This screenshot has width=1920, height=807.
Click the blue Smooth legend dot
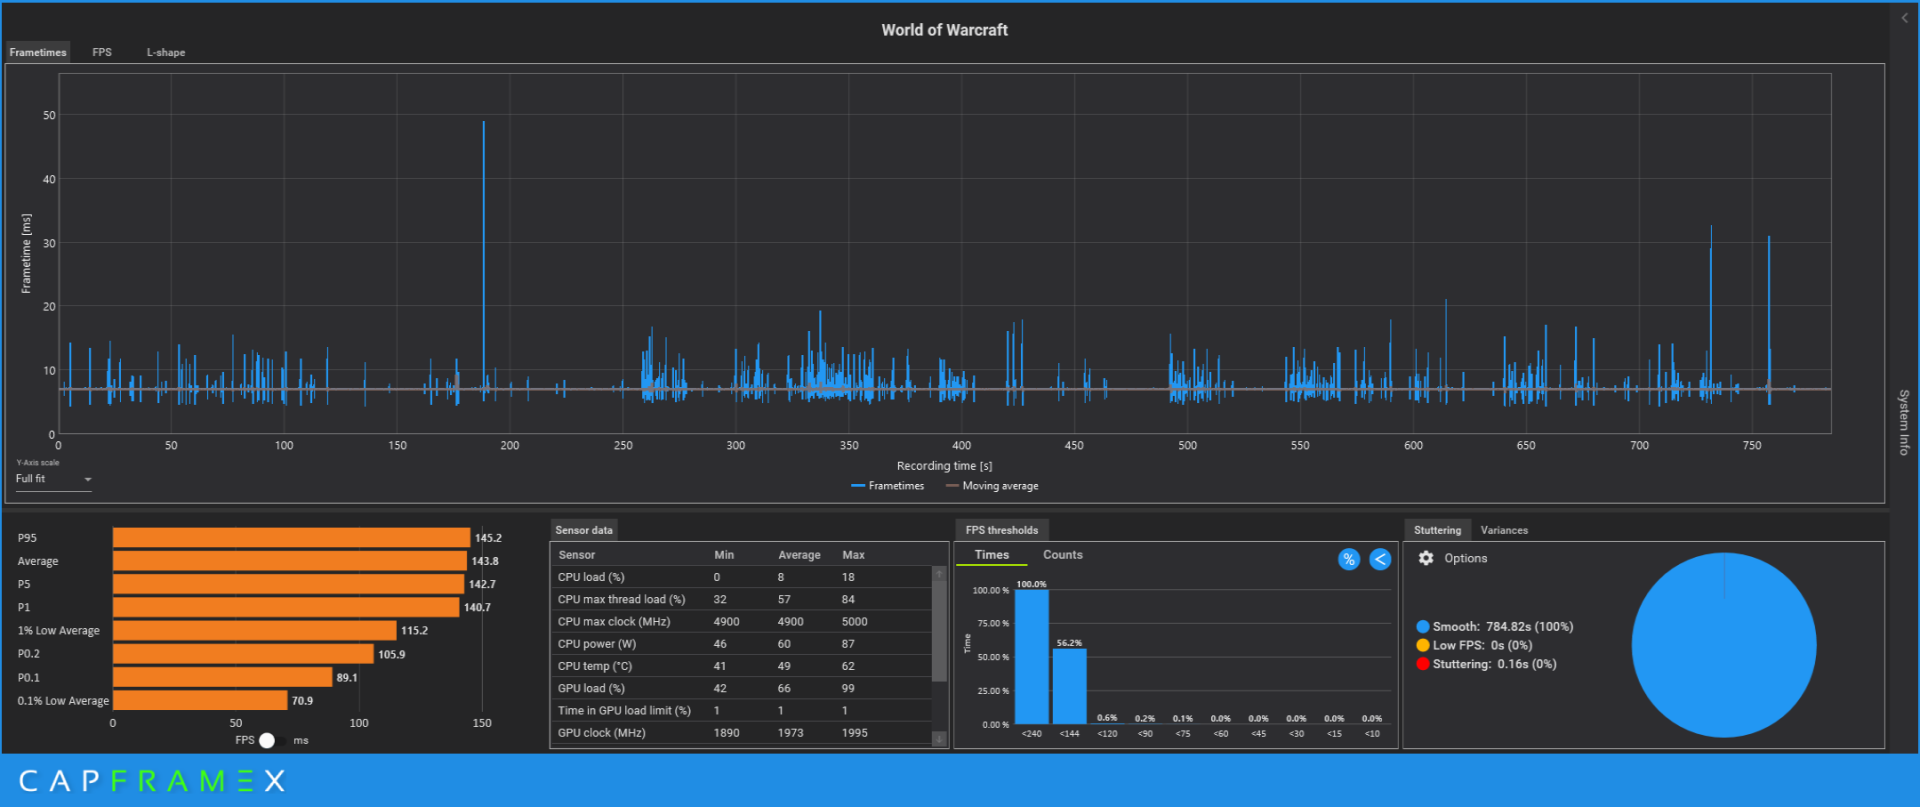click(x=1422, y=627)
